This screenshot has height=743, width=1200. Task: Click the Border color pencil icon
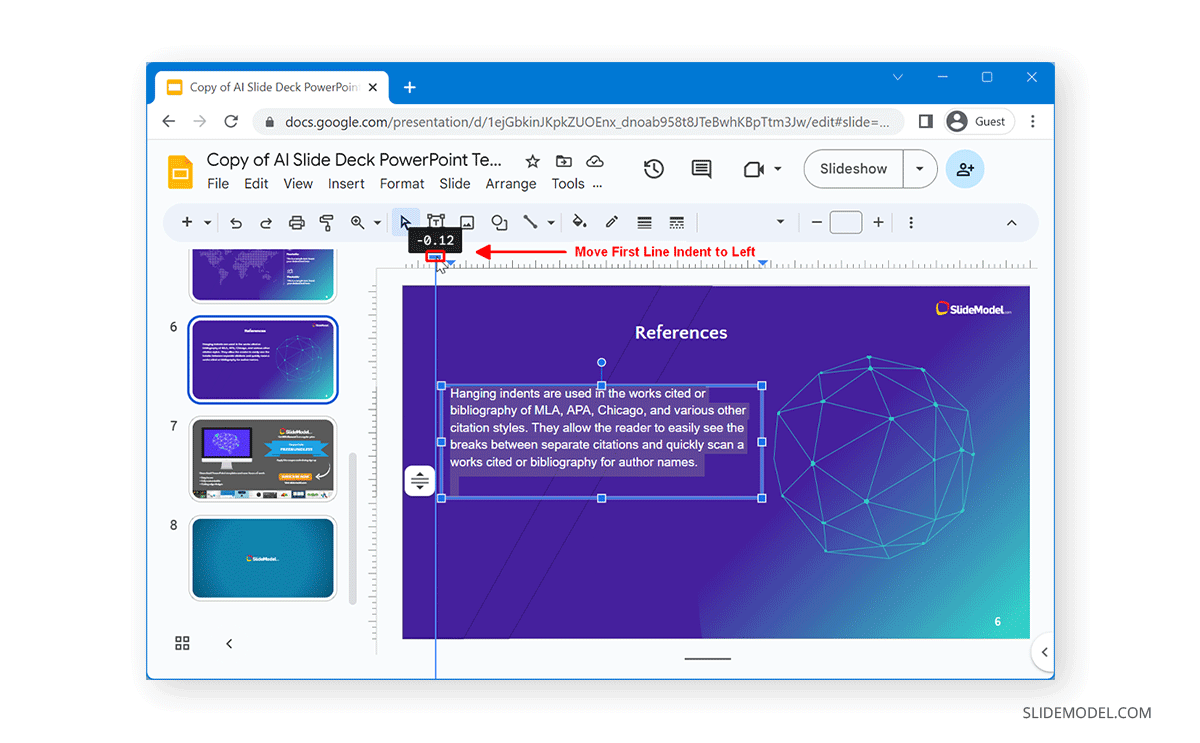pos(612,223)
